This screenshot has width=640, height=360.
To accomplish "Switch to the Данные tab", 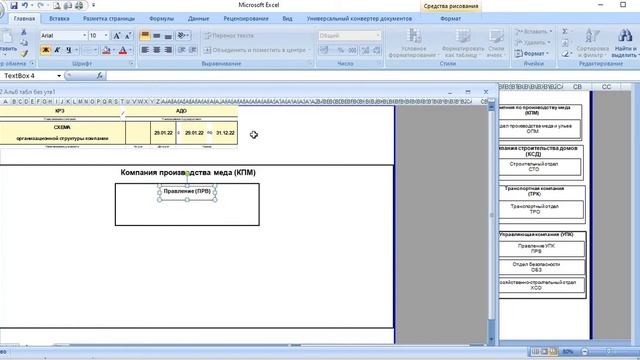I will click(198, 18).
